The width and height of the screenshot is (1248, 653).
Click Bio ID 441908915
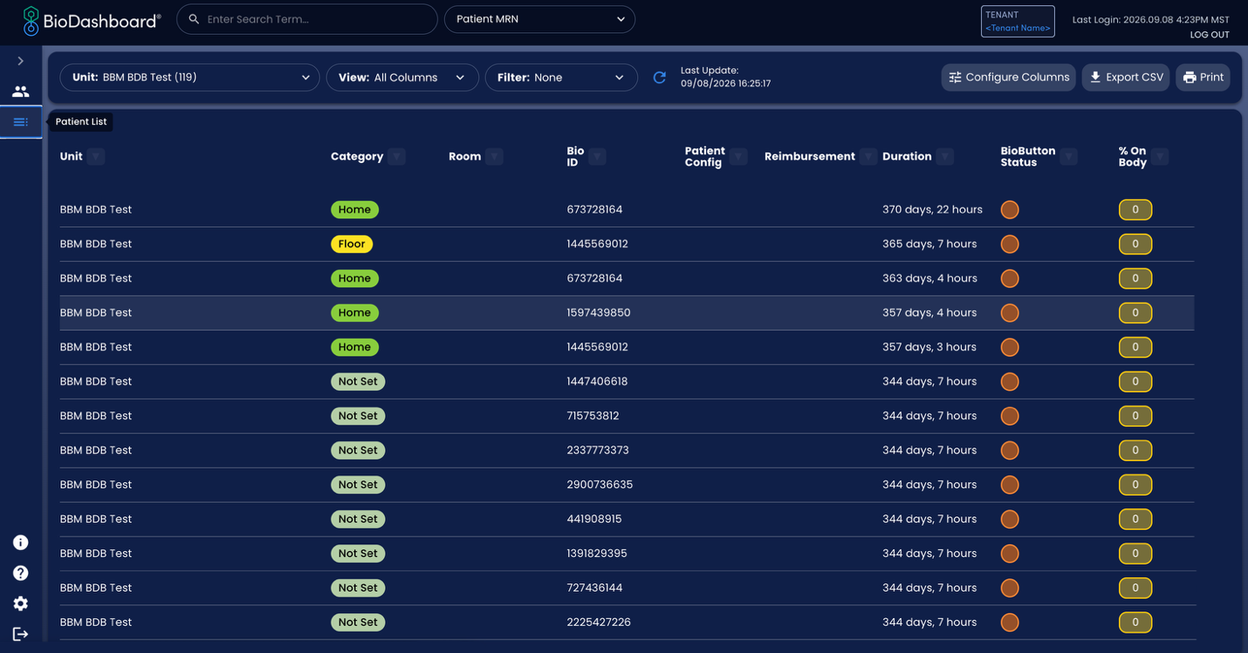[594, 519]
